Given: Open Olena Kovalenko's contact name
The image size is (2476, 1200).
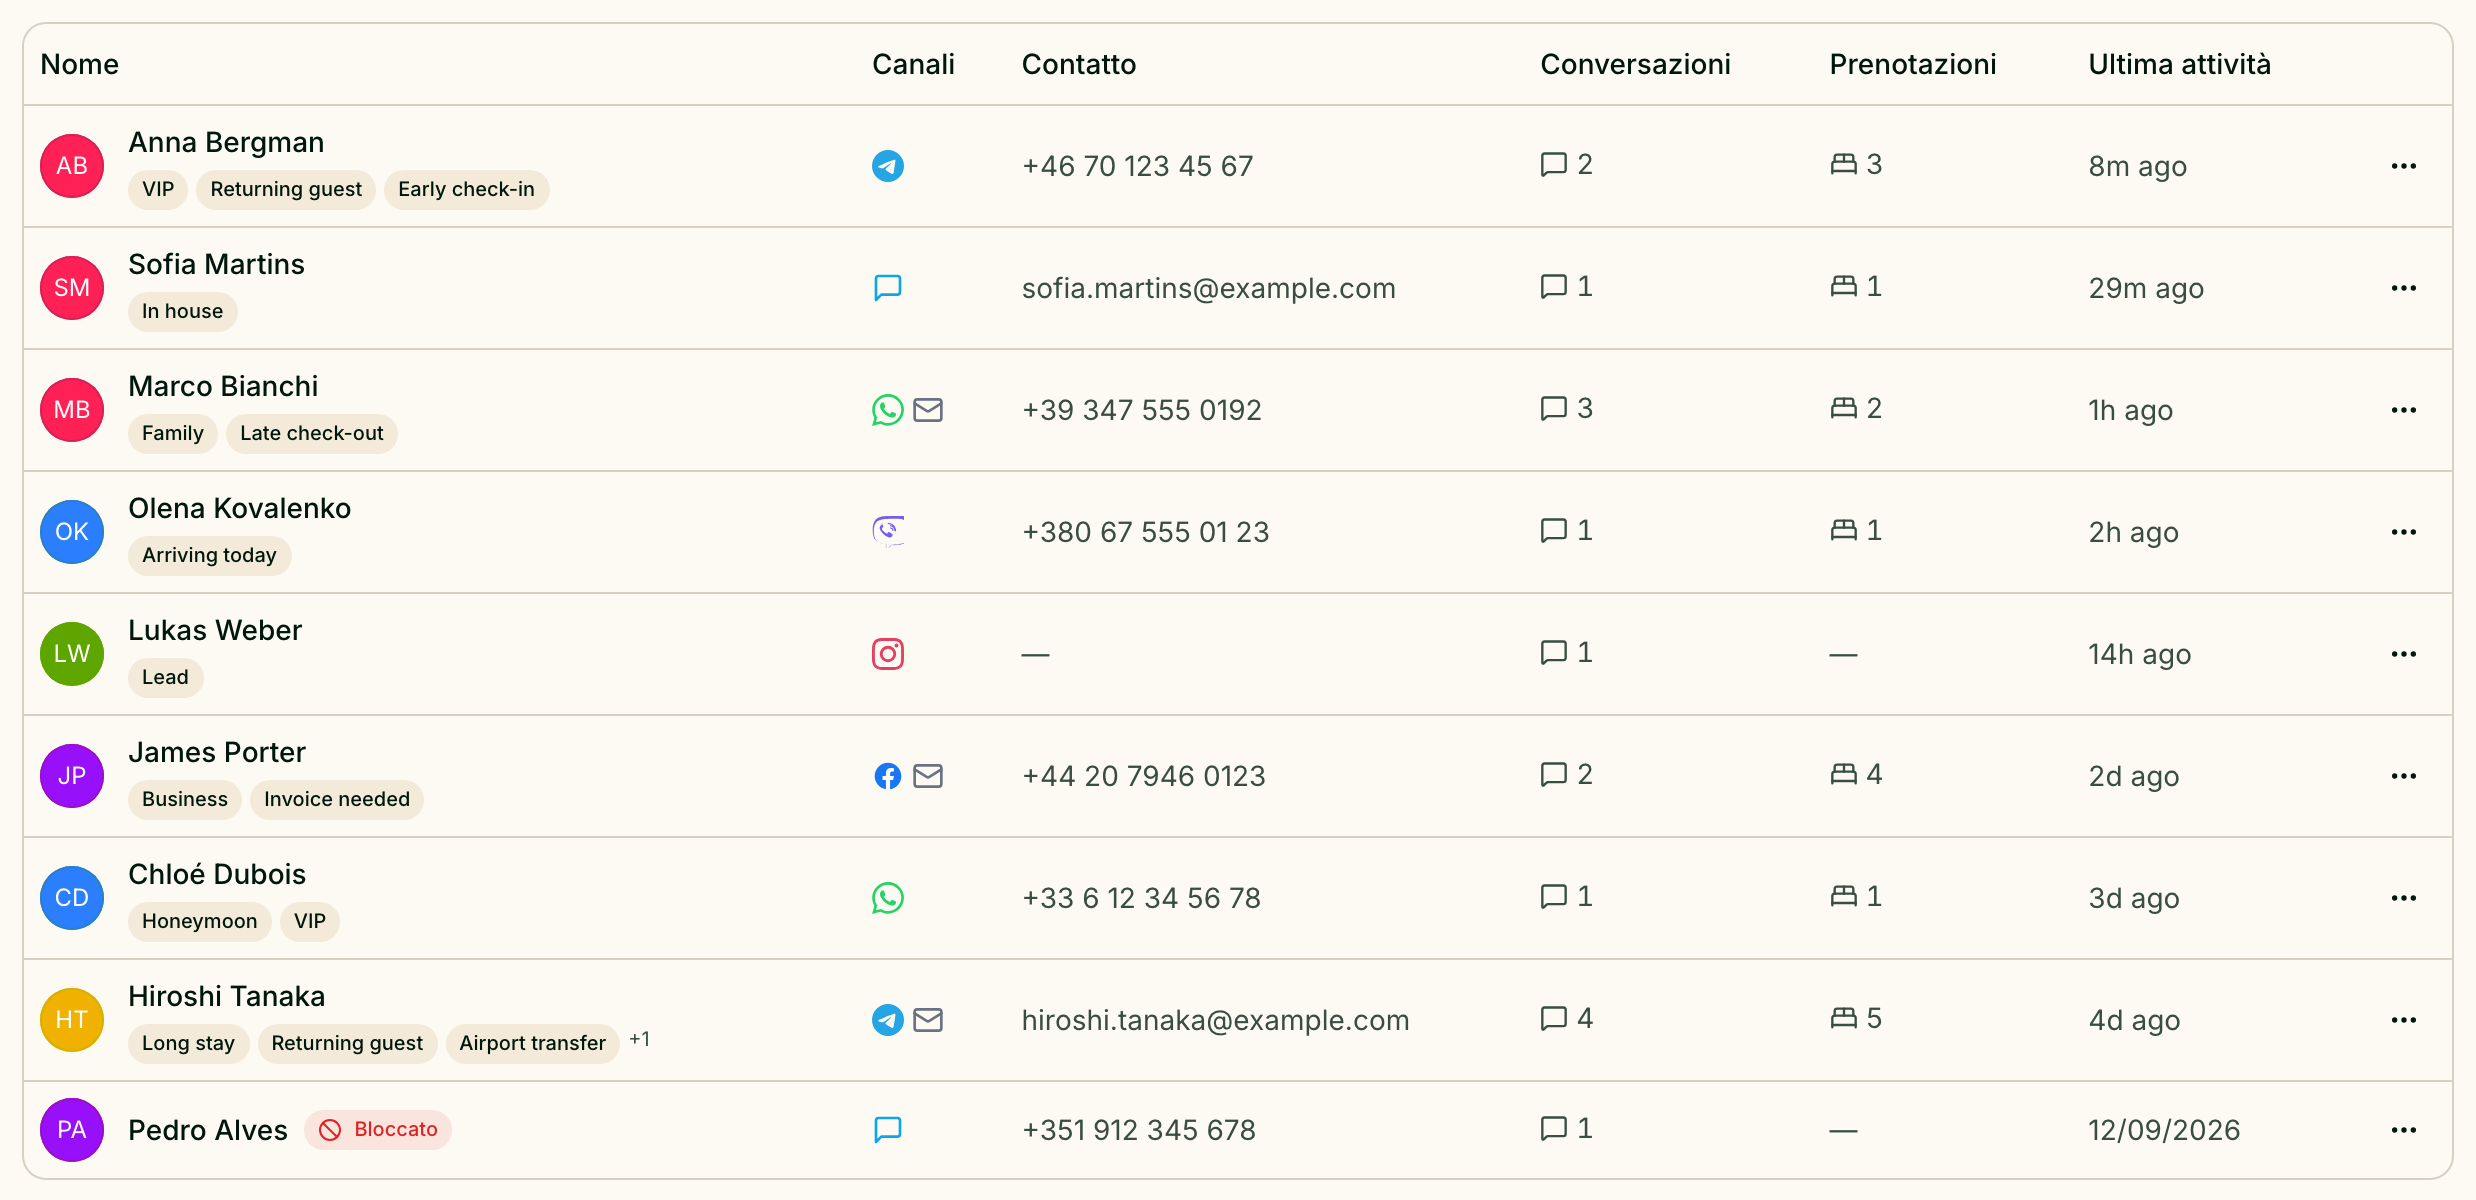Looking at the screenshot, I should coord(240,508).
